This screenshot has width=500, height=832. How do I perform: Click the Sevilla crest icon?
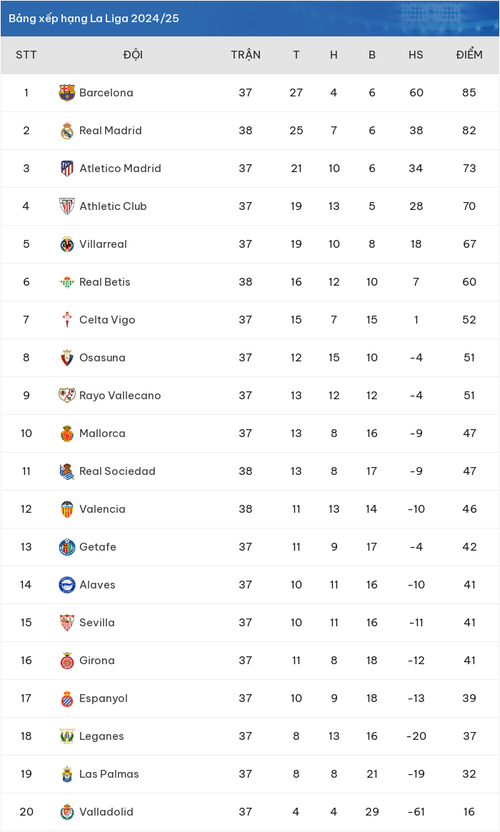(x=67, y=622)
